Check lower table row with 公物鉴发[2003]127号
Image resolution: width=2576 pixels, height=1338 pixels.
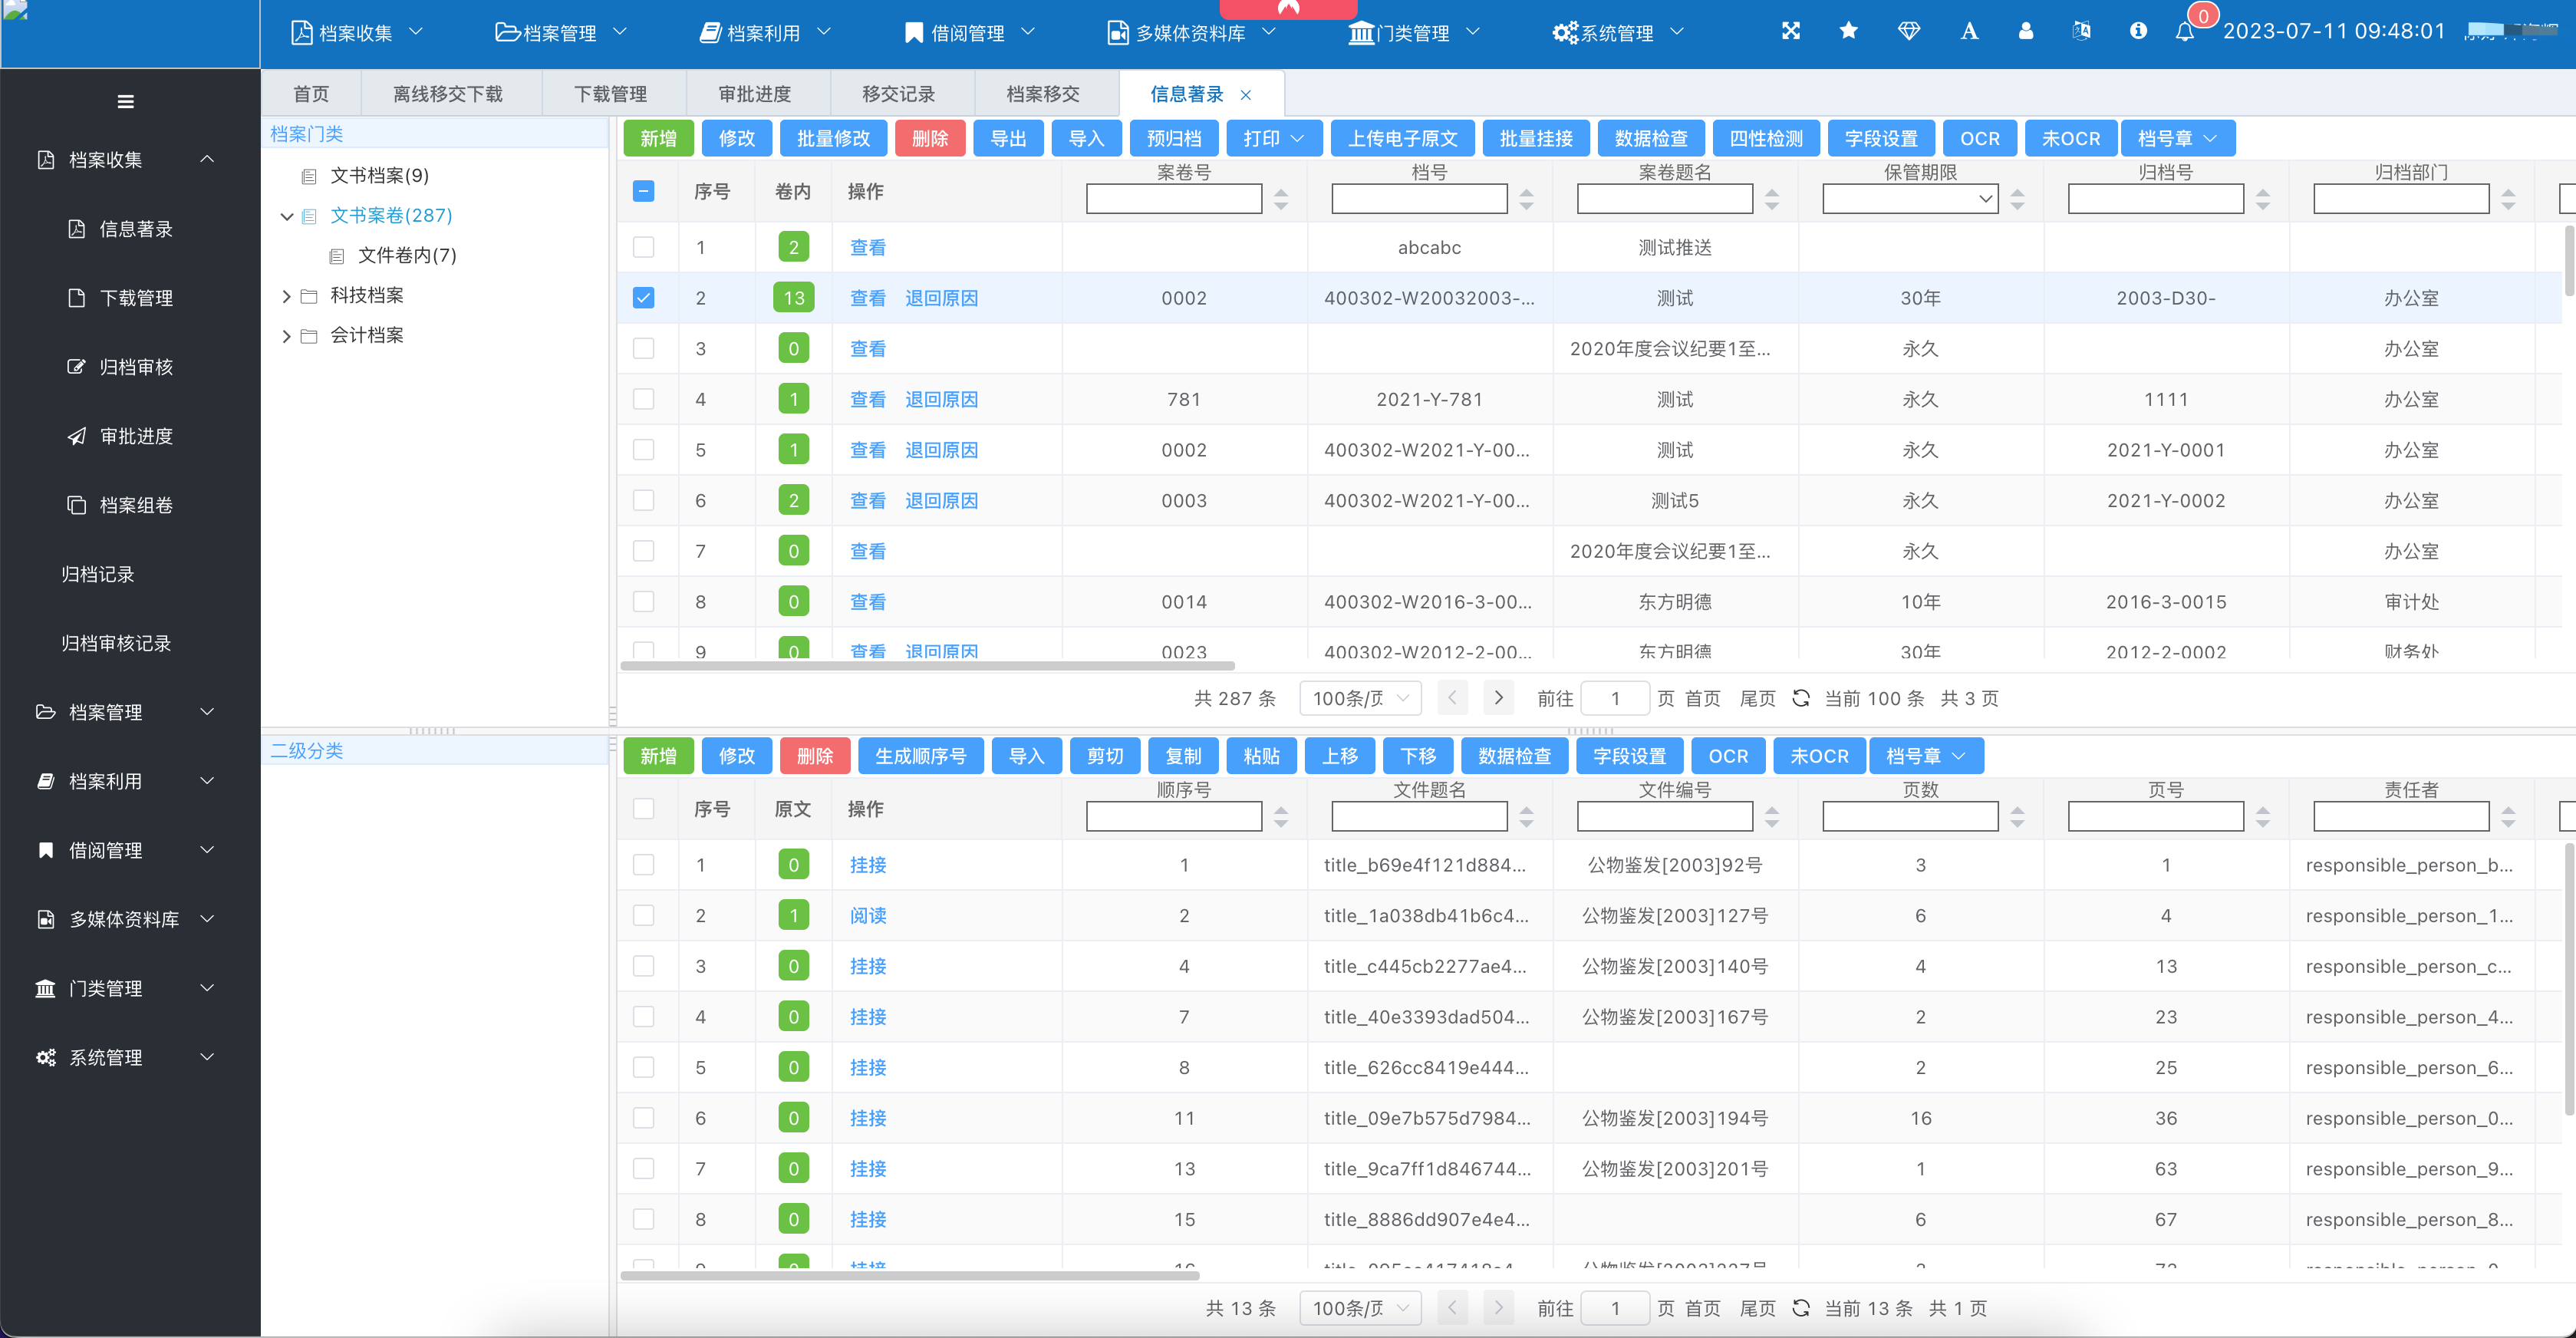pyautogui.click(x=644, y=916)
